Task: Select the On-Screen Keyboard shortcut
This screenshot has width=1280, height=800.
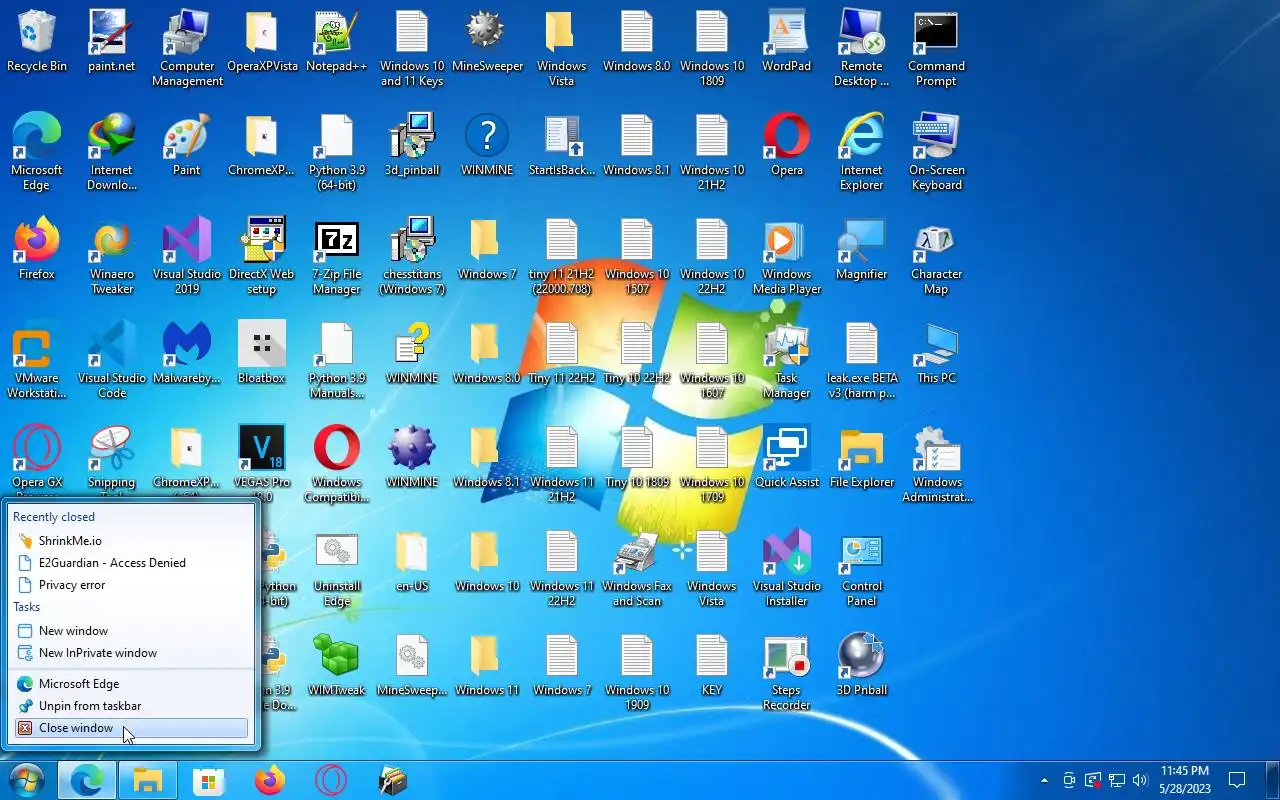Action: click(x=937, y=153)
